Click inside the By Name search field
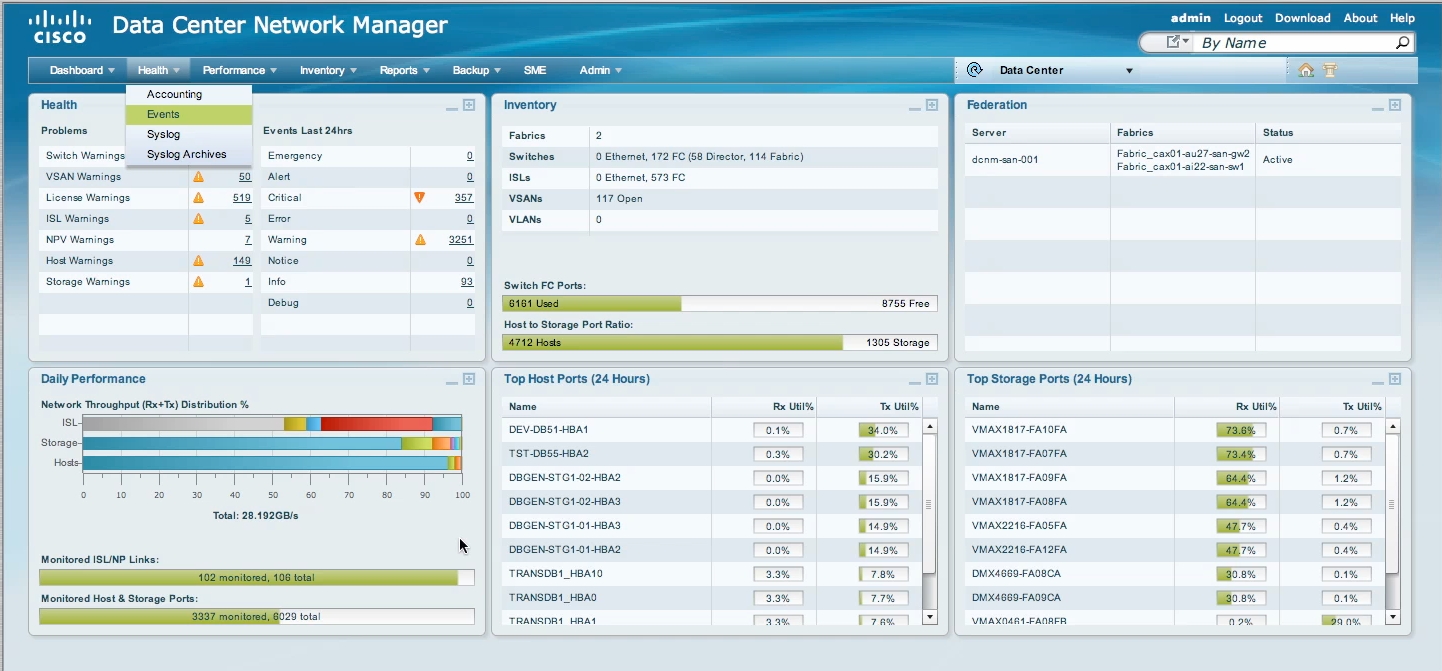The image size is (1442, 671). tap(1295, 43)
